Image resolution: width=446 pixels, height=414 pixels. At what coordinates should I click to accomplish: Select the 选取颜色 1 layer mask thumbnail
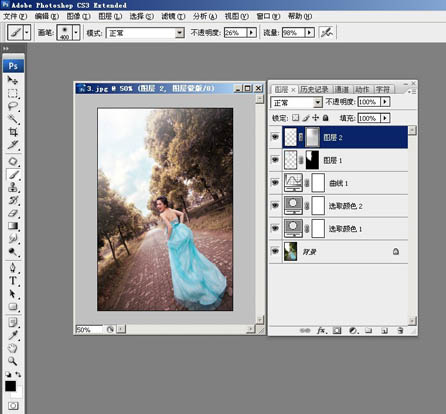click(318, 228)
